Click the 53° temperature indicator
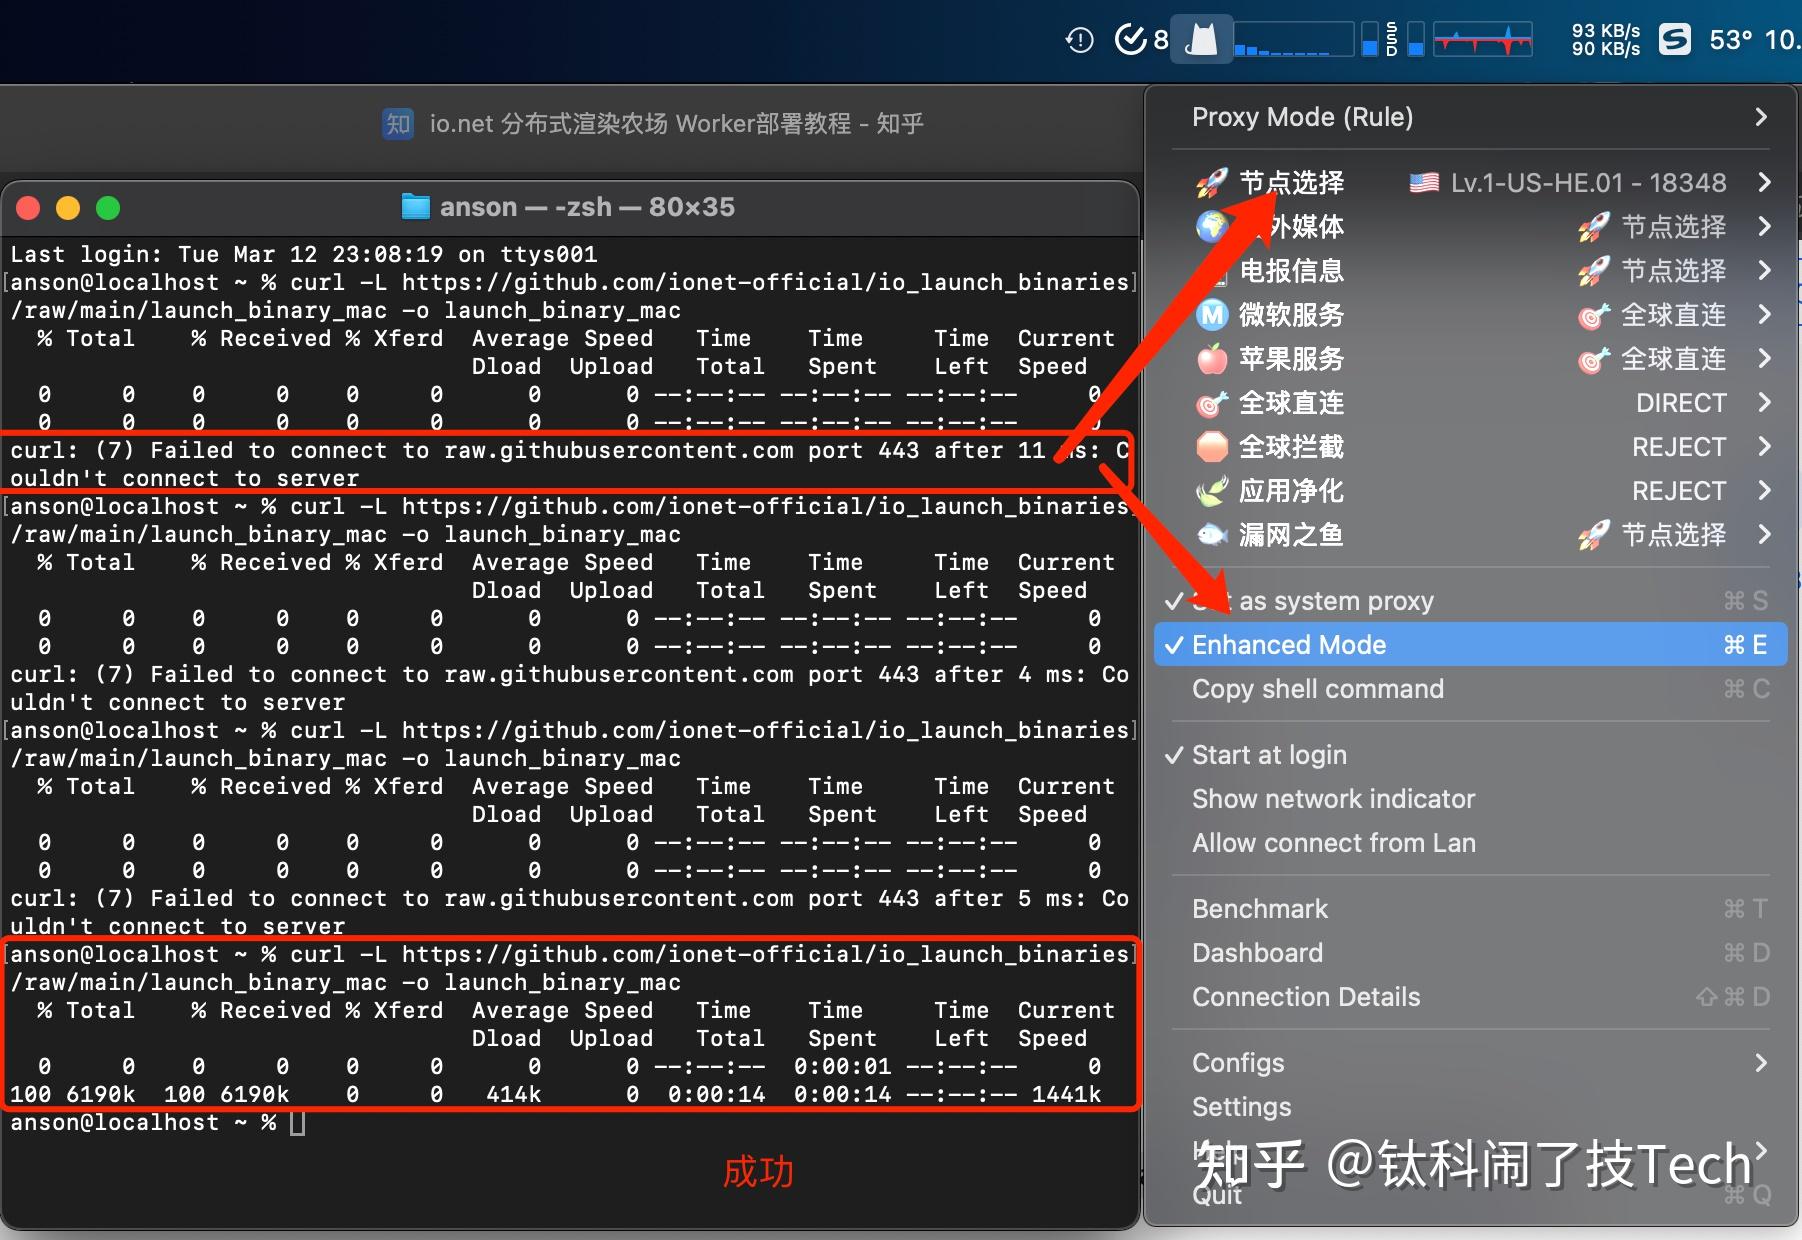This screenshot has width=1802, height=1240. 1730,40
